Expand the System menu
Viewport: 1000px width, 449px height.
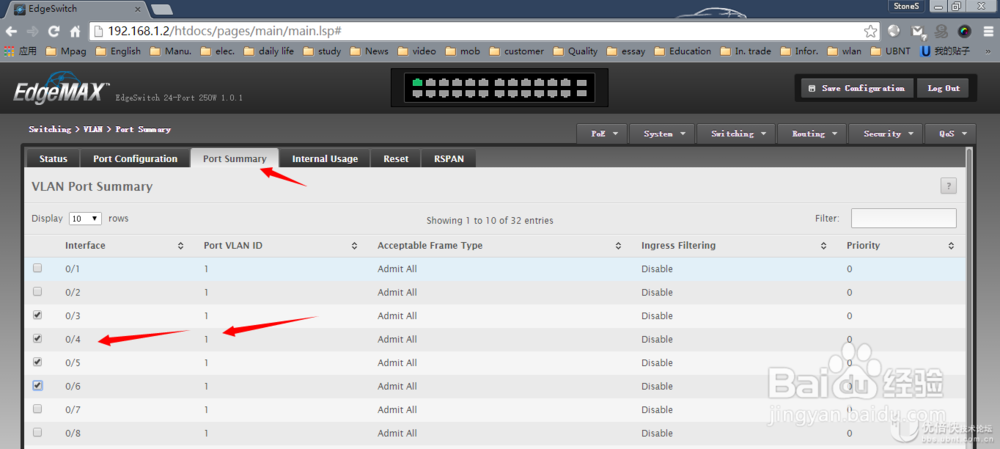point(662,134)
